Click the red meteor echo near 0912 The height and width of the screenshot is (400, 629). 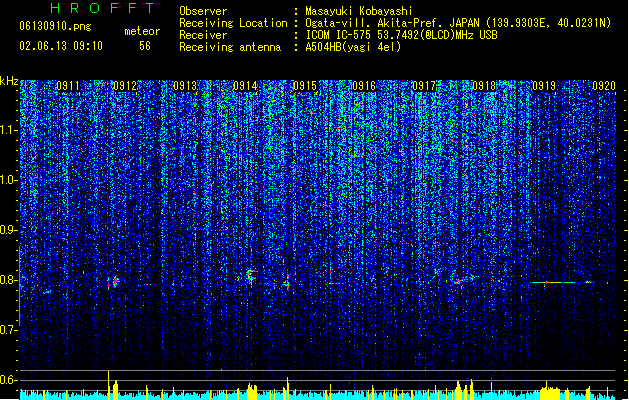pos(114,282)
